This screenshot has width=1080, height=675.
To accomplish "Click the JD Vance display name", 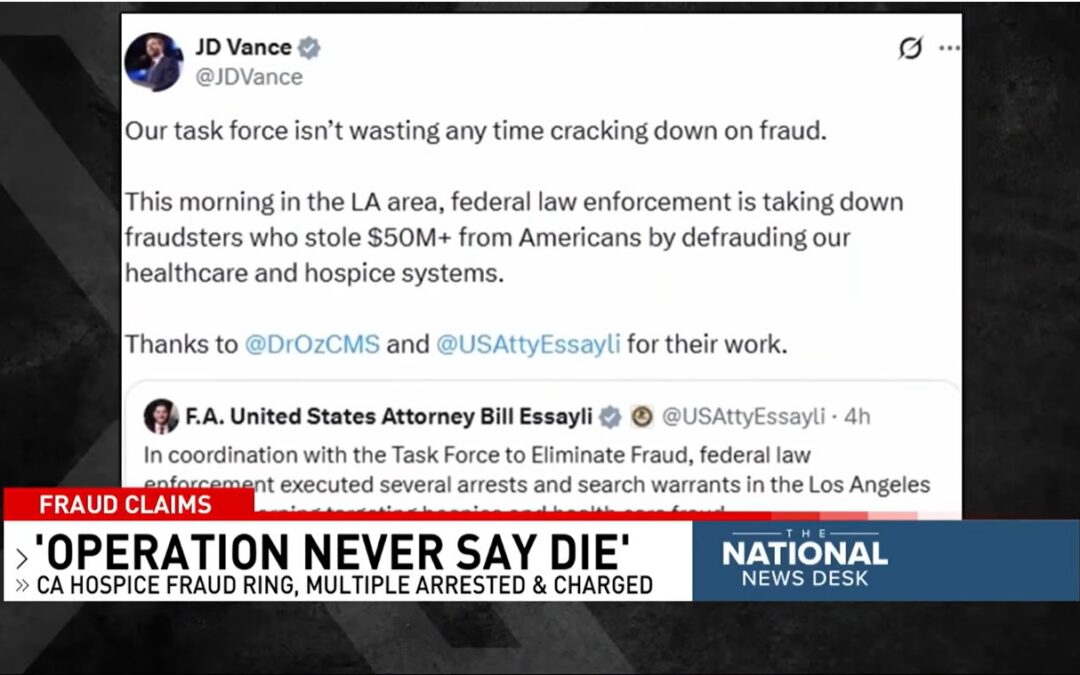I will click(246, 46).
